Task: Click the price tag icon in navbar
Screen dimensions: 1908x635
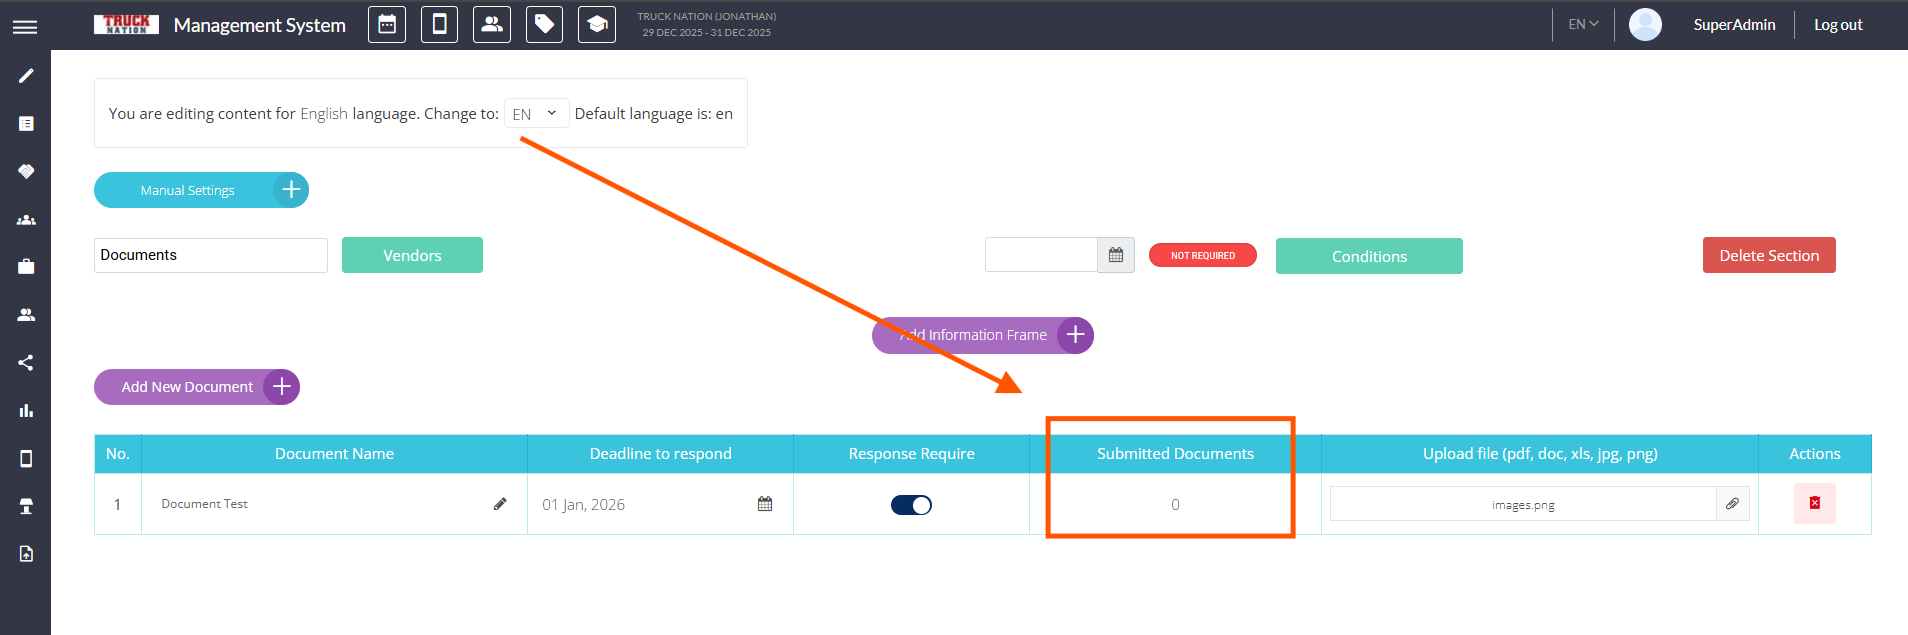Action: click(x=544, y=25)
